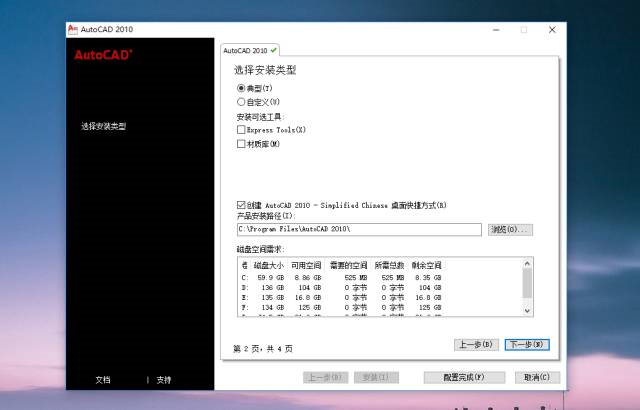
Task: Close the AutoCAD 2010 installer window
Action: [552, 30]
